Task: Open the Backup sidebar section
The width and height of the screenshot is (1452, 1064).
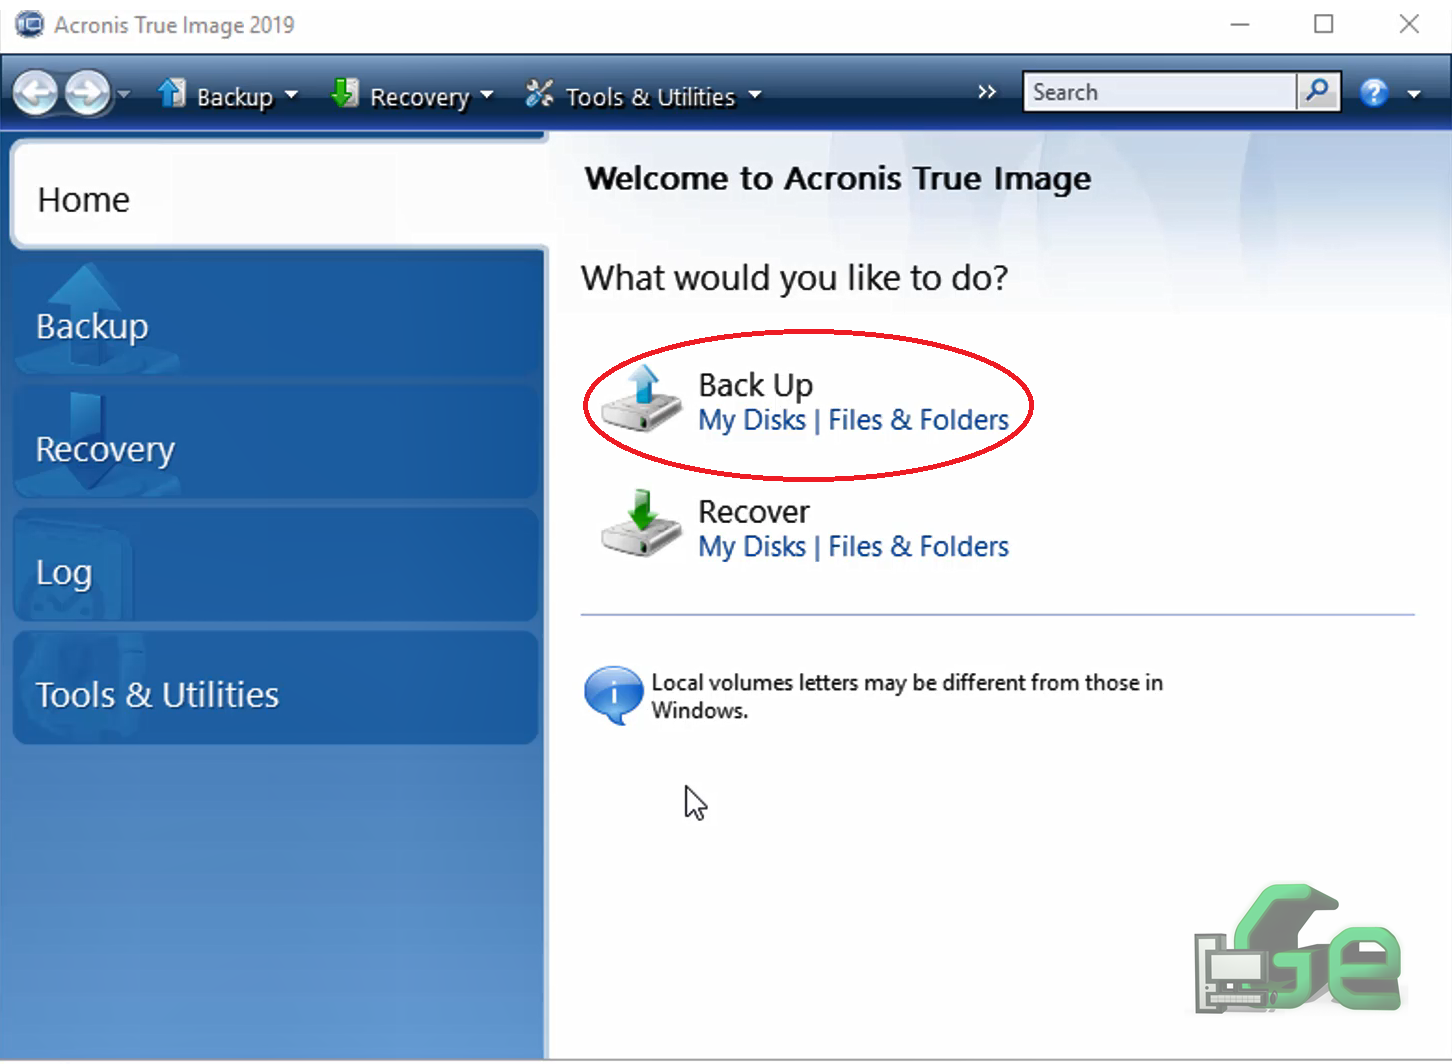Action: pos(276,320)
